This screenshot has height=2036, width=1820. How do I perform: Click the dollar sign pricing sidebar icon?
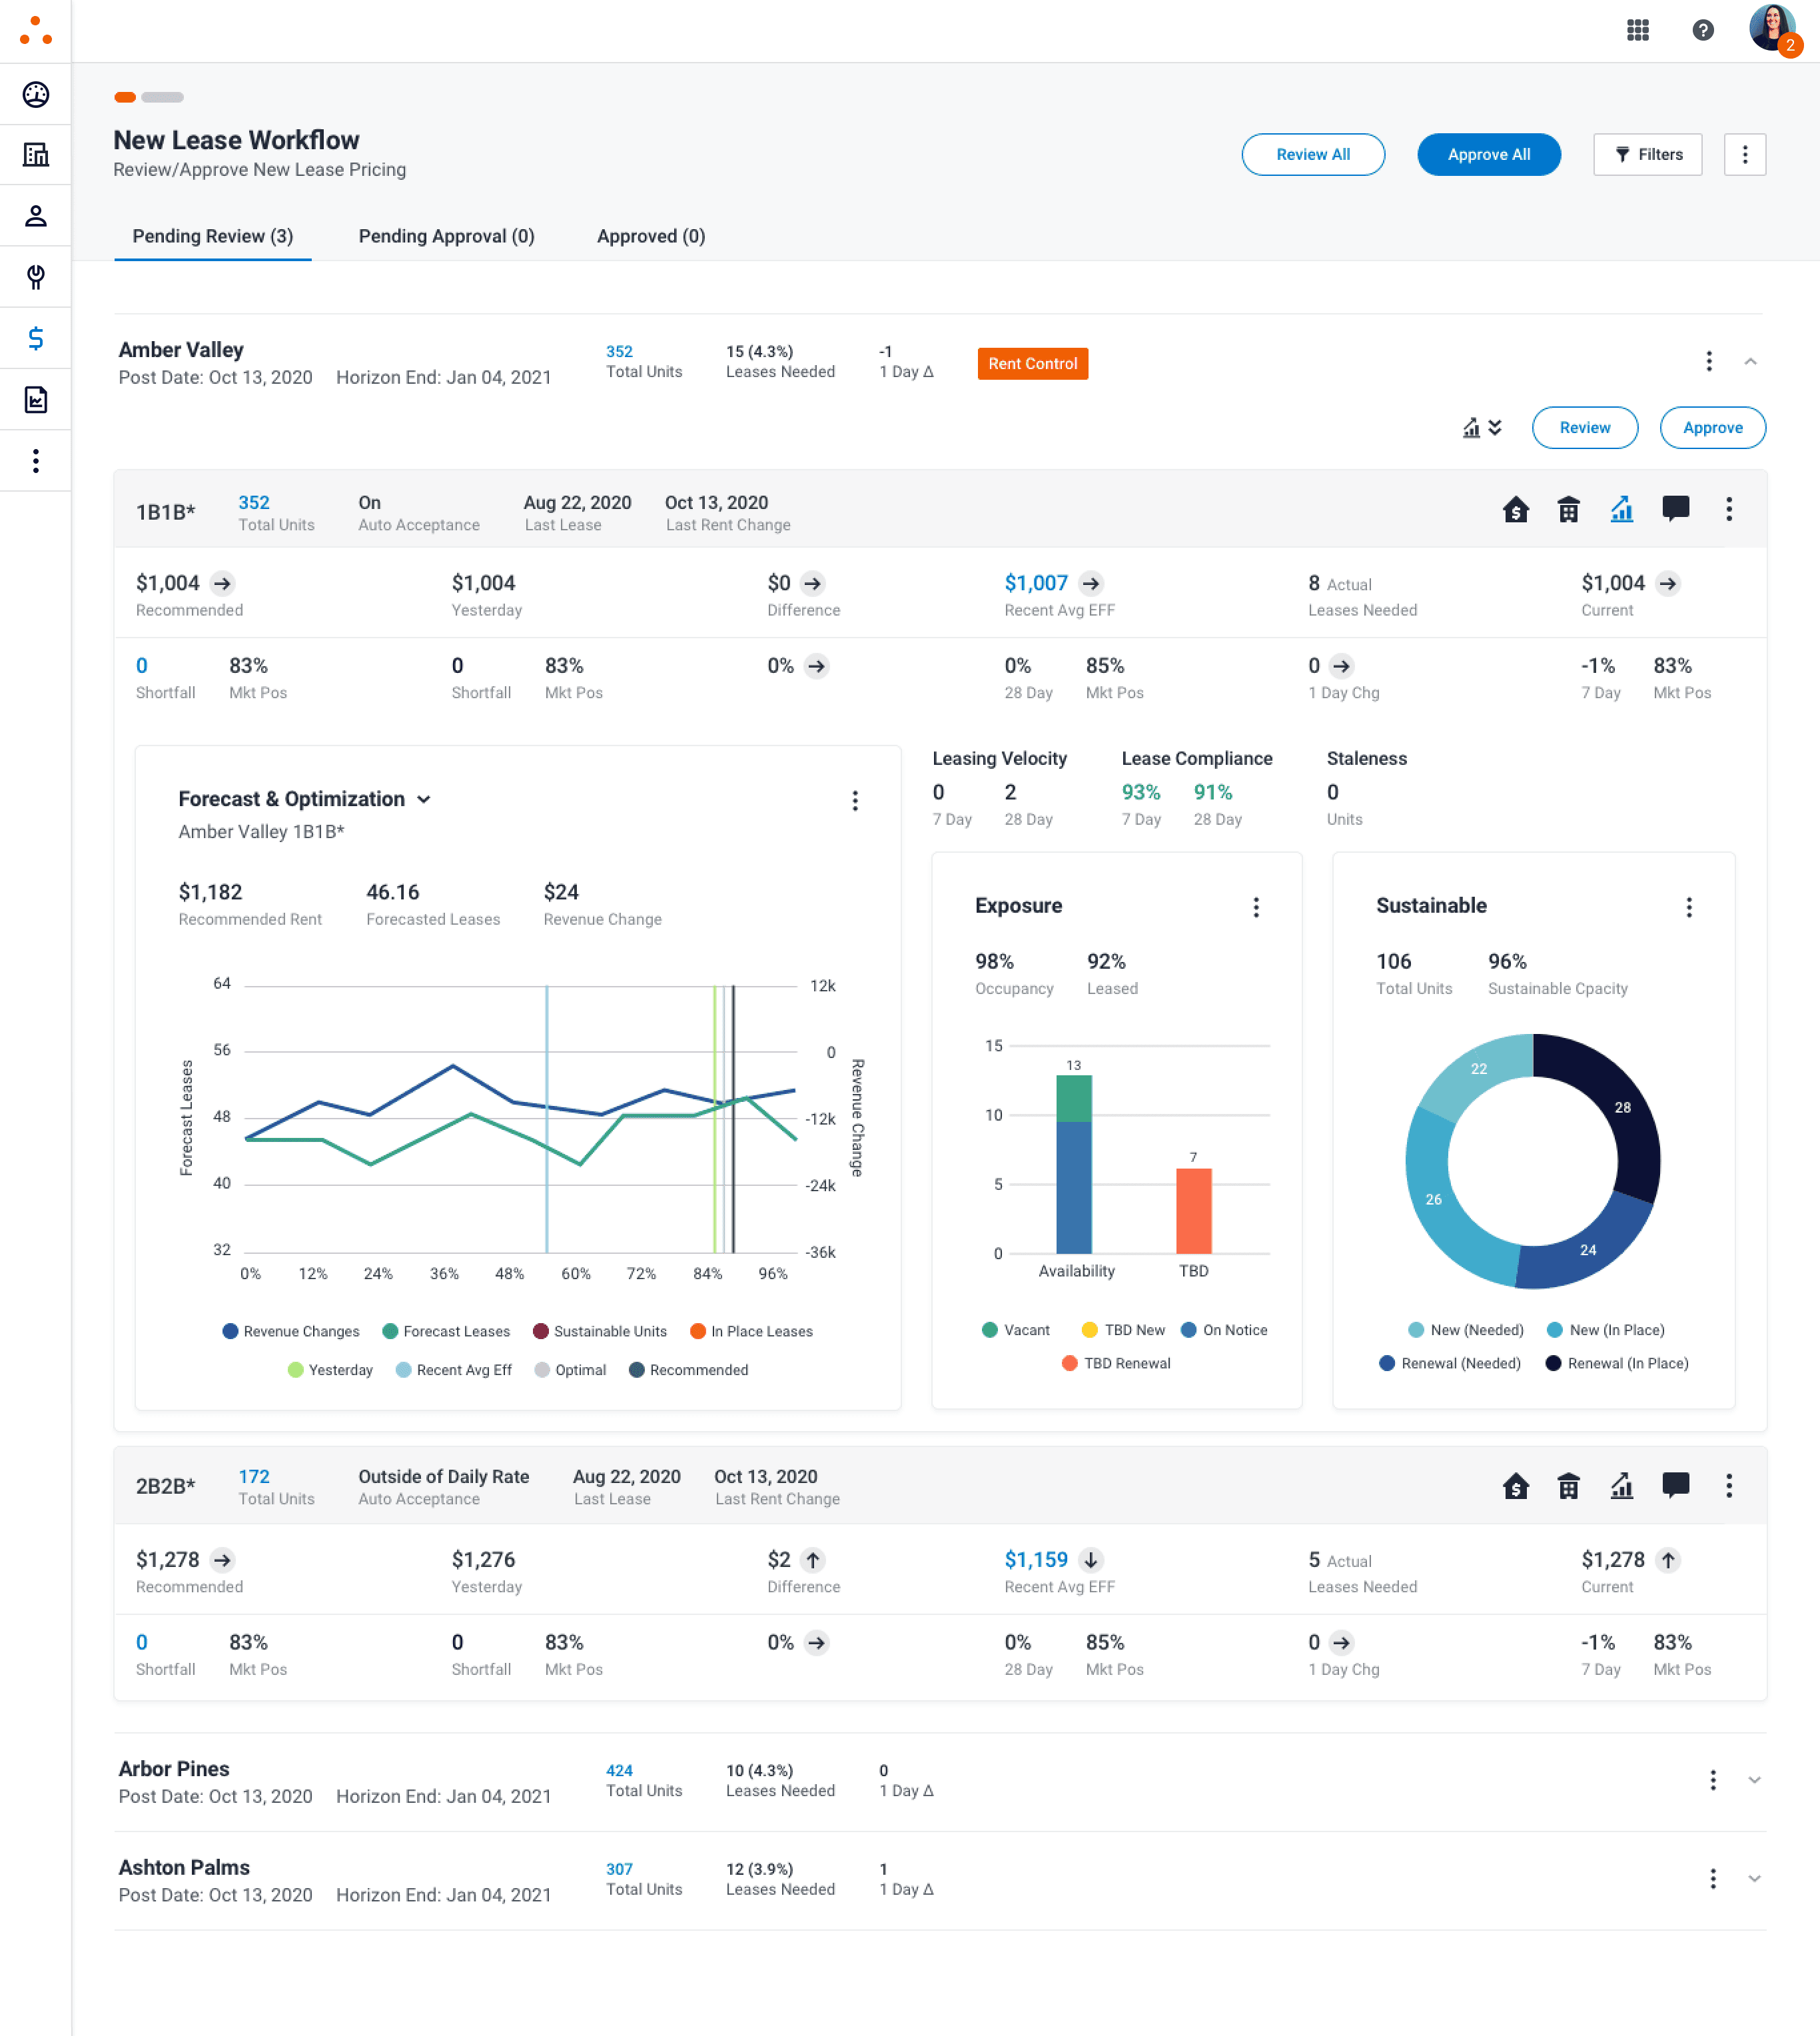point(36,338)
